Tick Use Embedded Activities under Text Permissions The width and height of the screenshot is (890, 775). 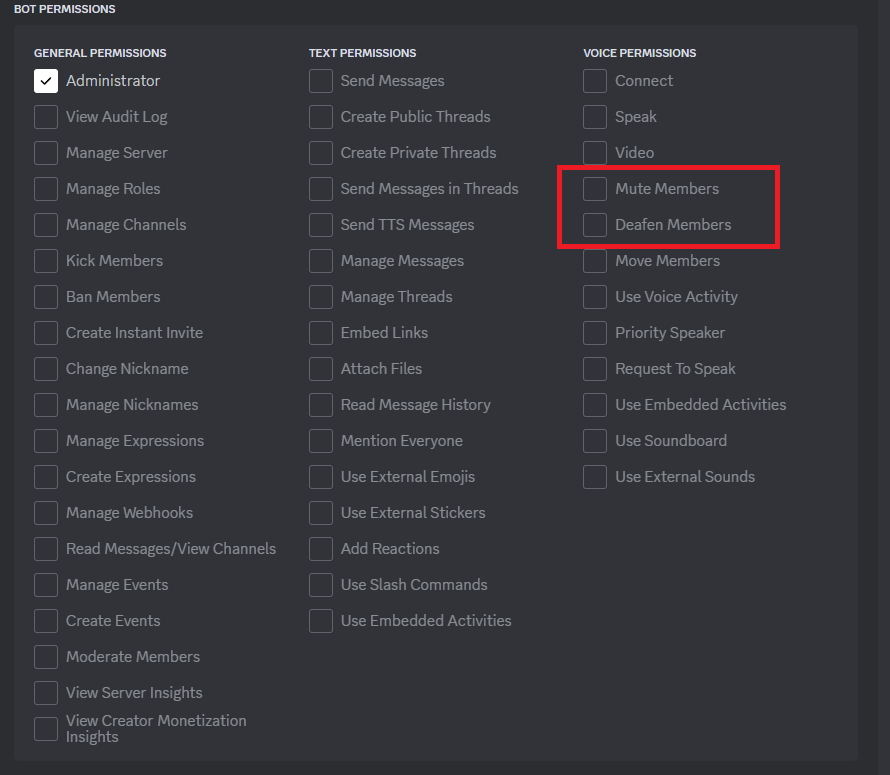(321, 621)
